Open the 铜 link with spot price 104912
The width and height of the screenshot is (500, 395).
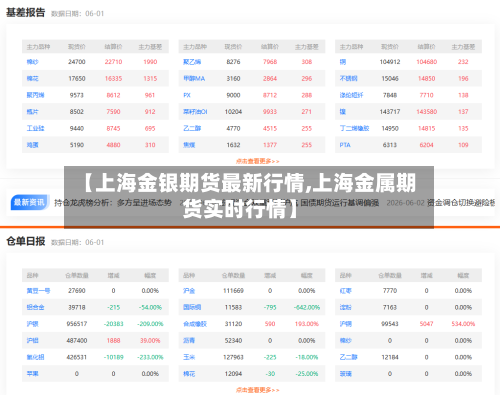coord(343,62)
